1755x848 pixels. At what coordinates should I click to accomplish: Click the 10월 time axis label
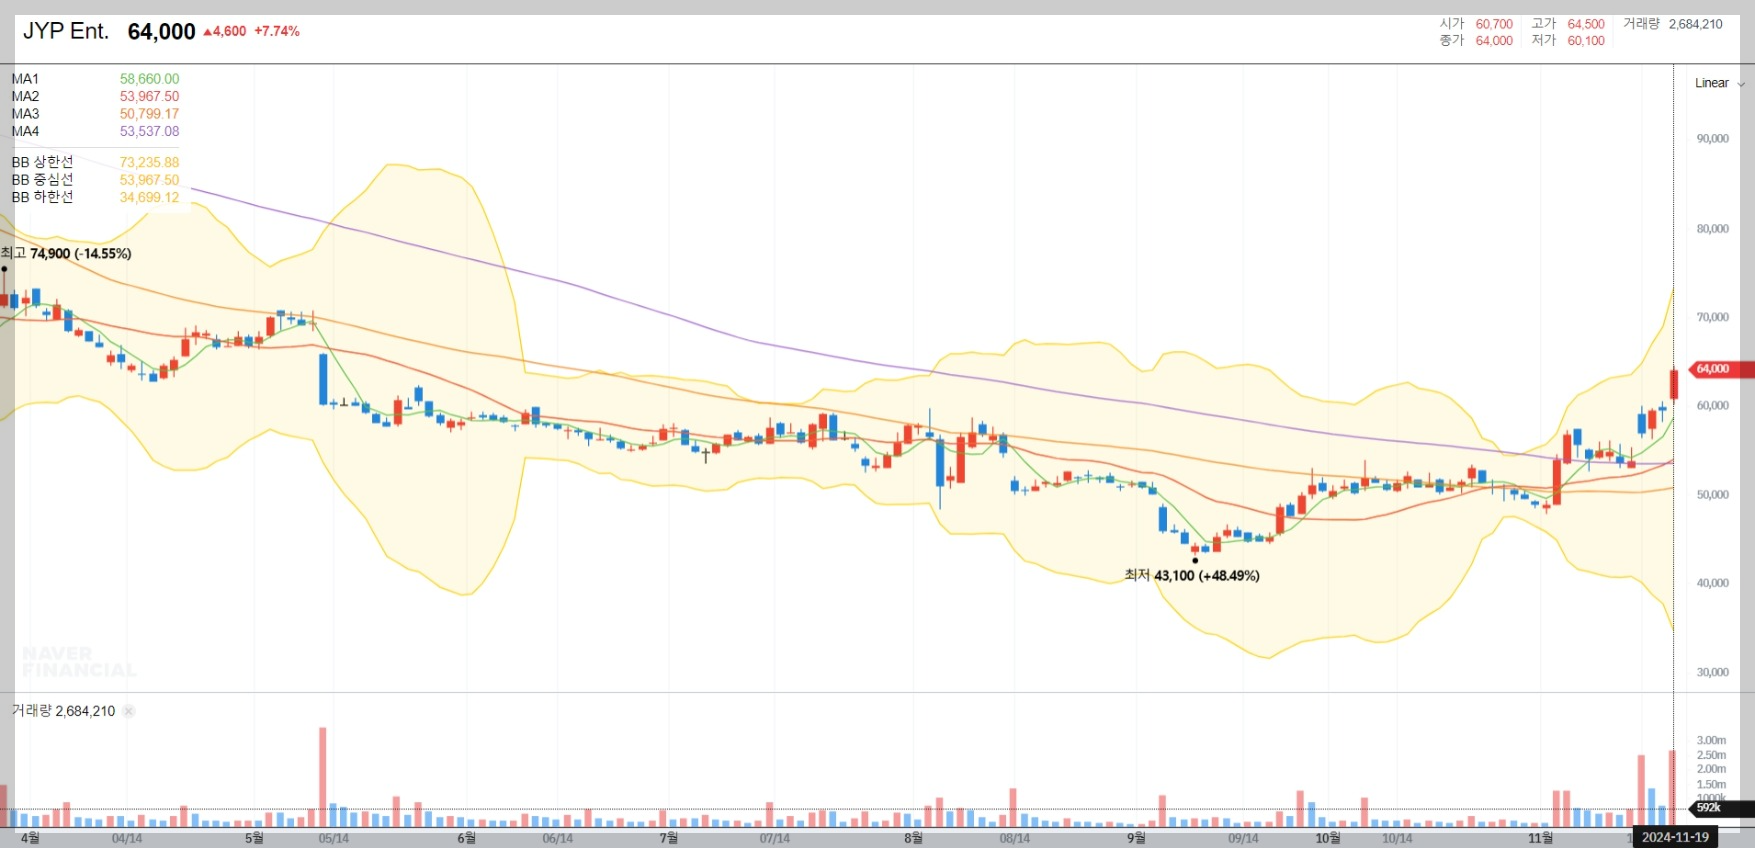pyautogui.click(x=1328, y=838)
